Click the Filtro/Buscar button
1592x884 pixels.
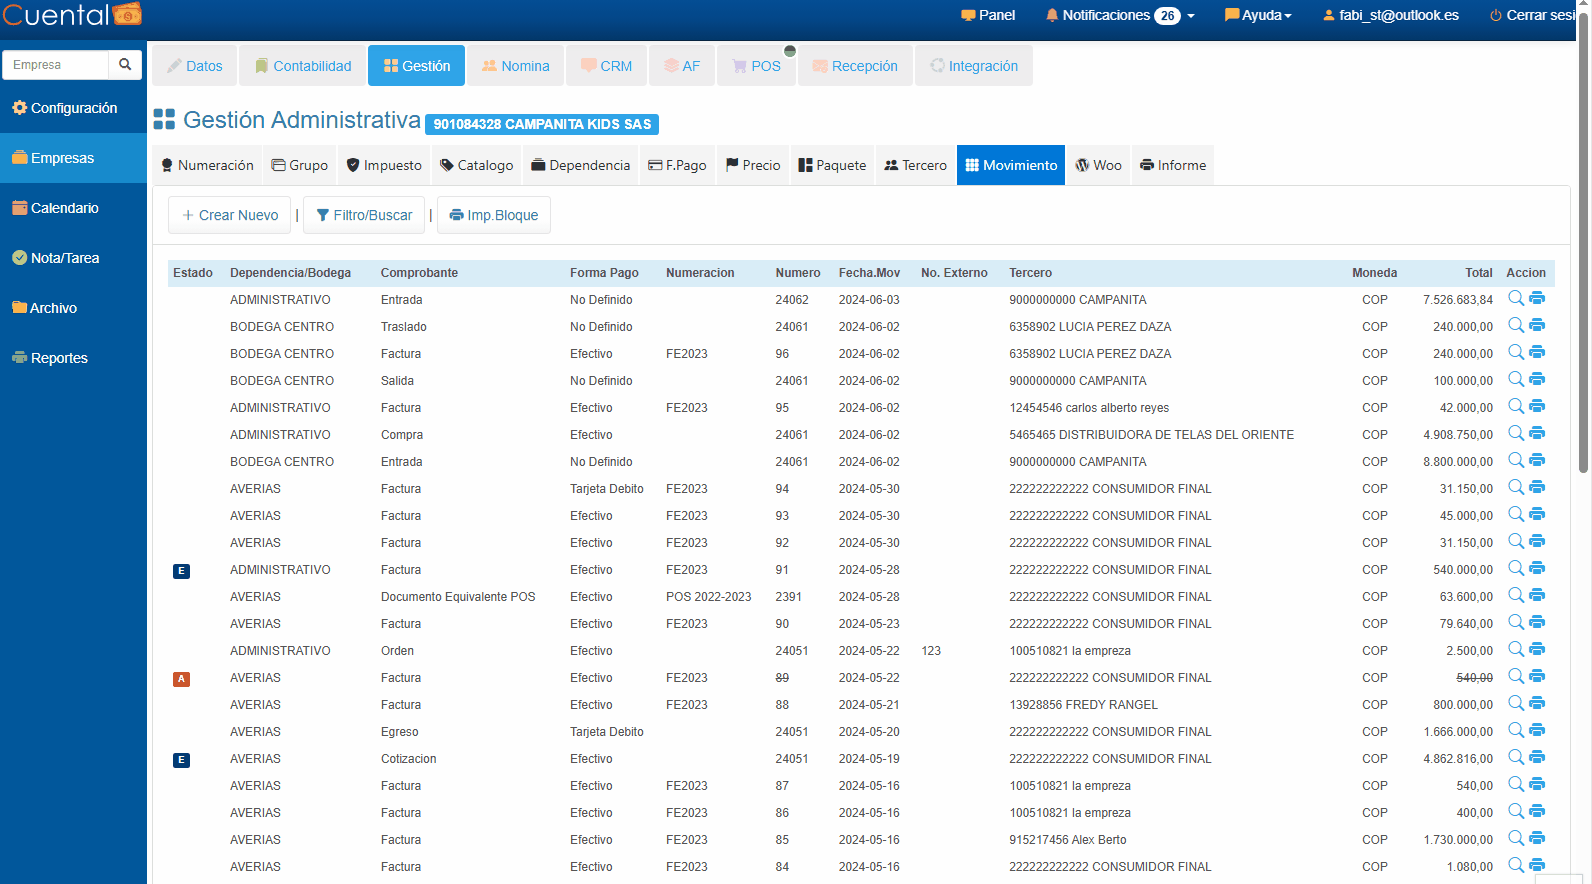[365, 215]
